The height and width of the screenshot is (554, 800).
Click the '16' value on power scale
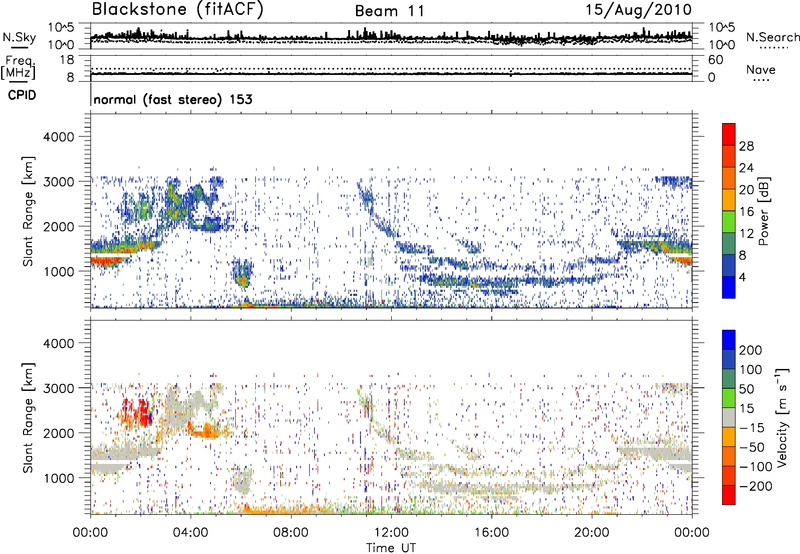pyautogui.click(x=746, y=212)
